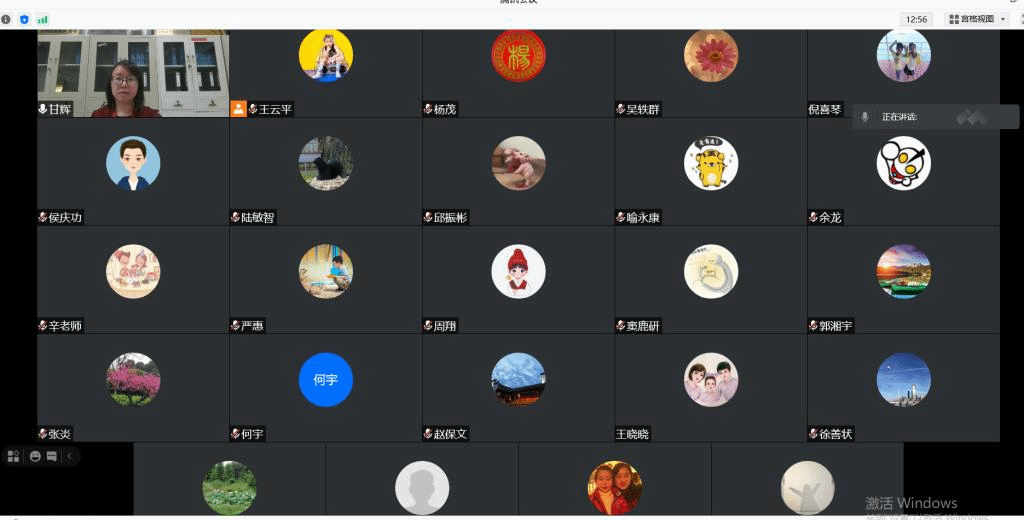Click the blue security shield icon
1024x520 pixels.
coord(25,20)
